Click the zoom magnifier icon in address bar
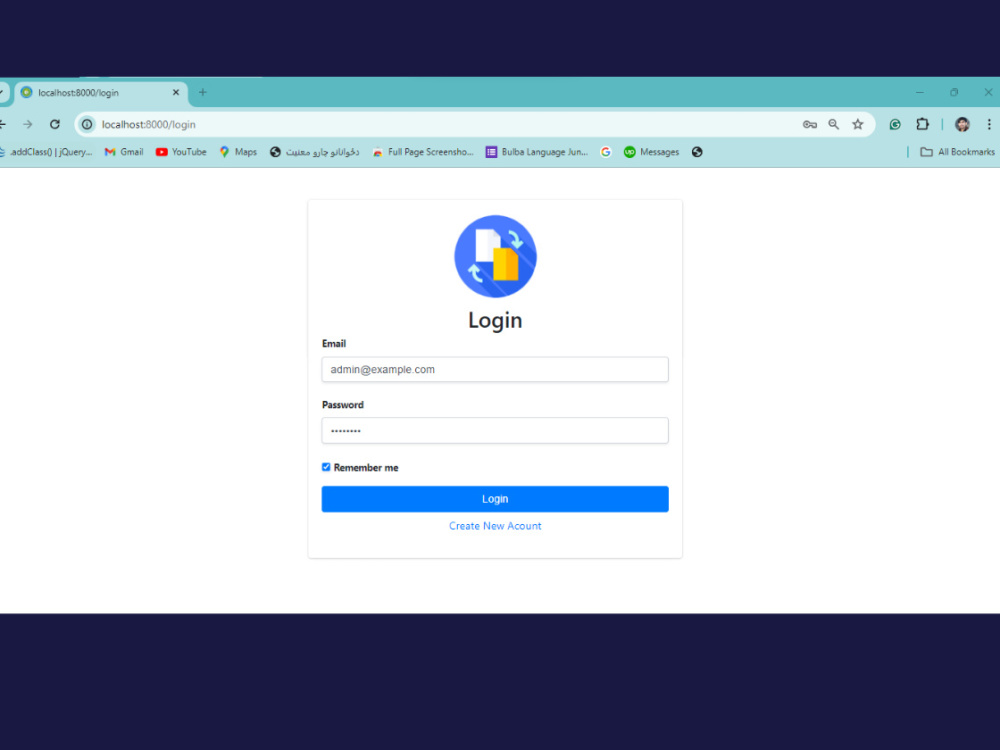This screenshot has height=750, width=1000. point(834,124)
